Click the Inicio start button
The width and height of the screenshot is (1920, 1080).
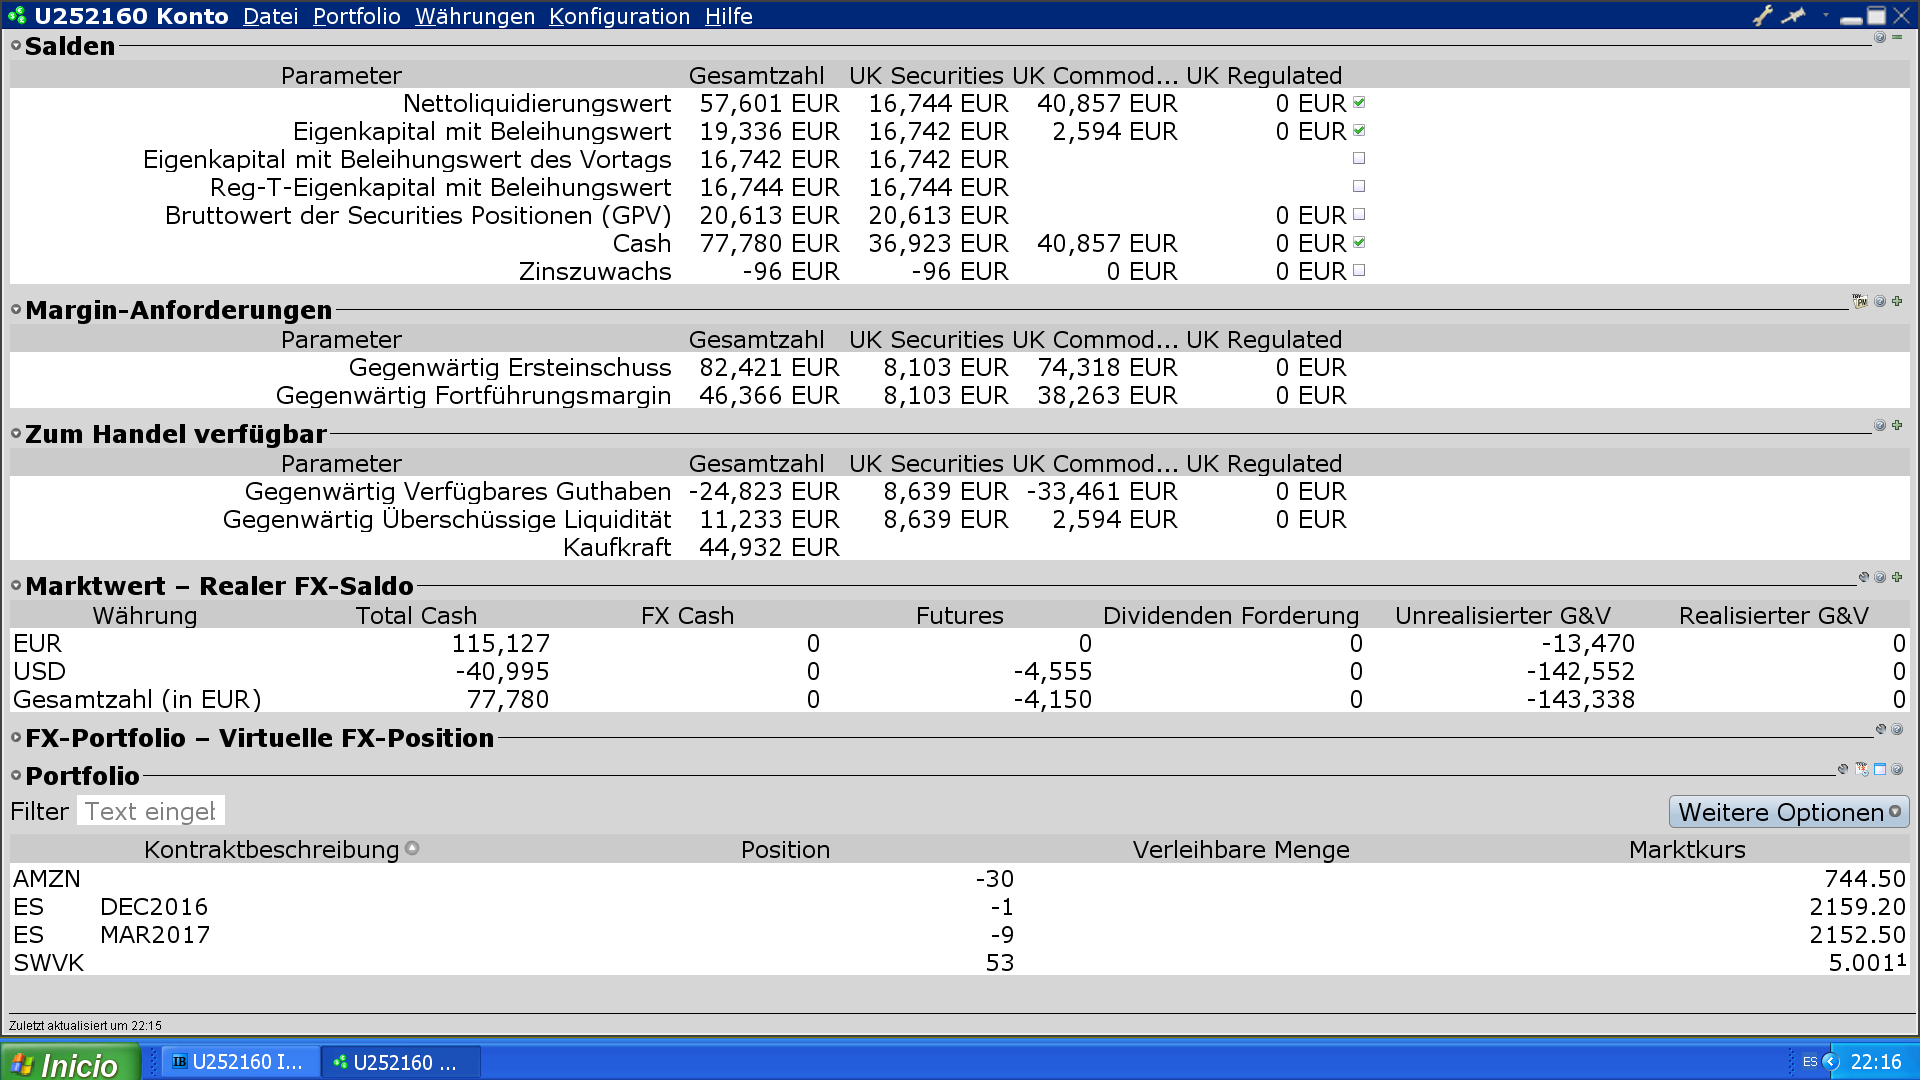[x=68, y=1063]
